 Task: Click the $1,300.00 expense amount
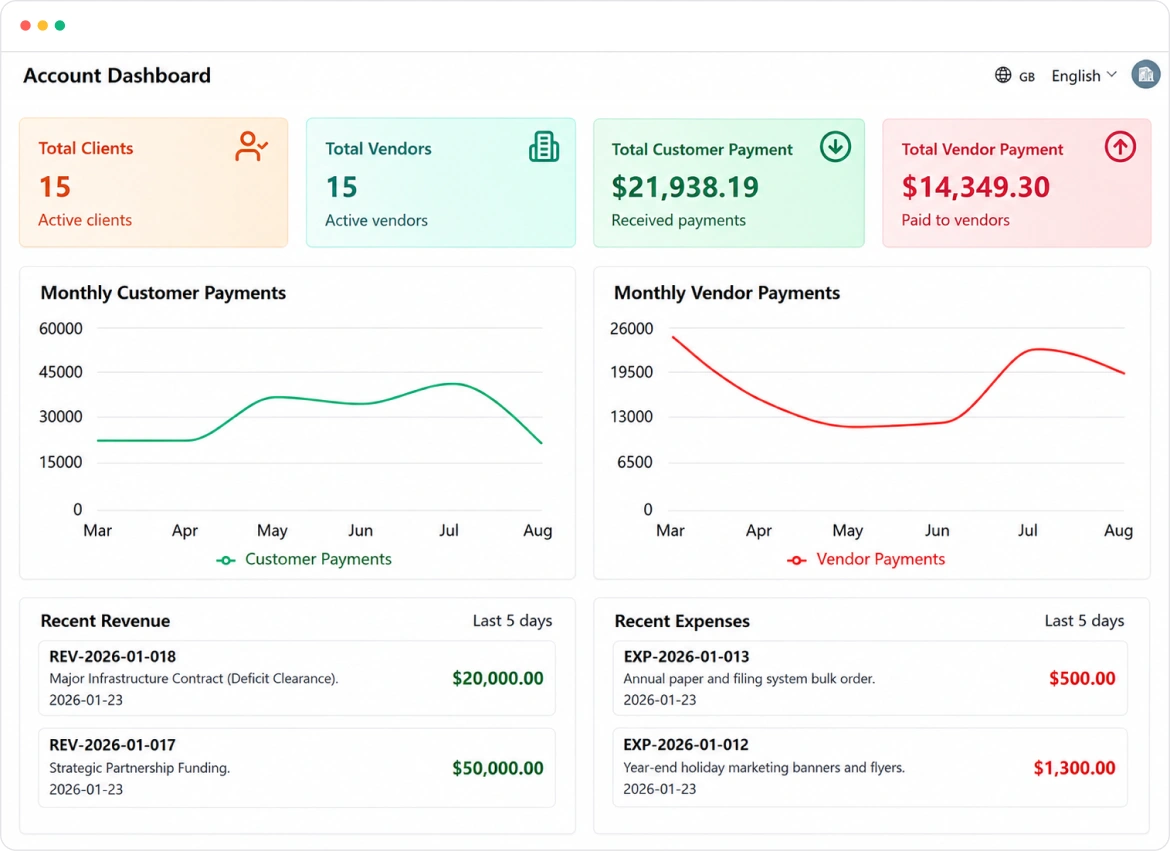click(1074, 768)
